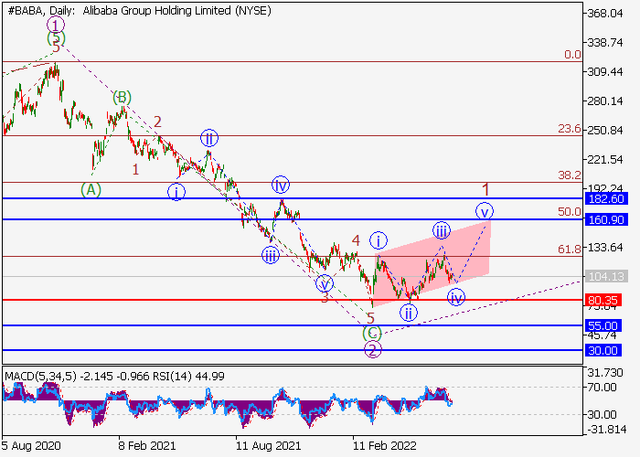Click the purple circled 2 wave label
Screen dimensions: 640x457
click(373, 350)
